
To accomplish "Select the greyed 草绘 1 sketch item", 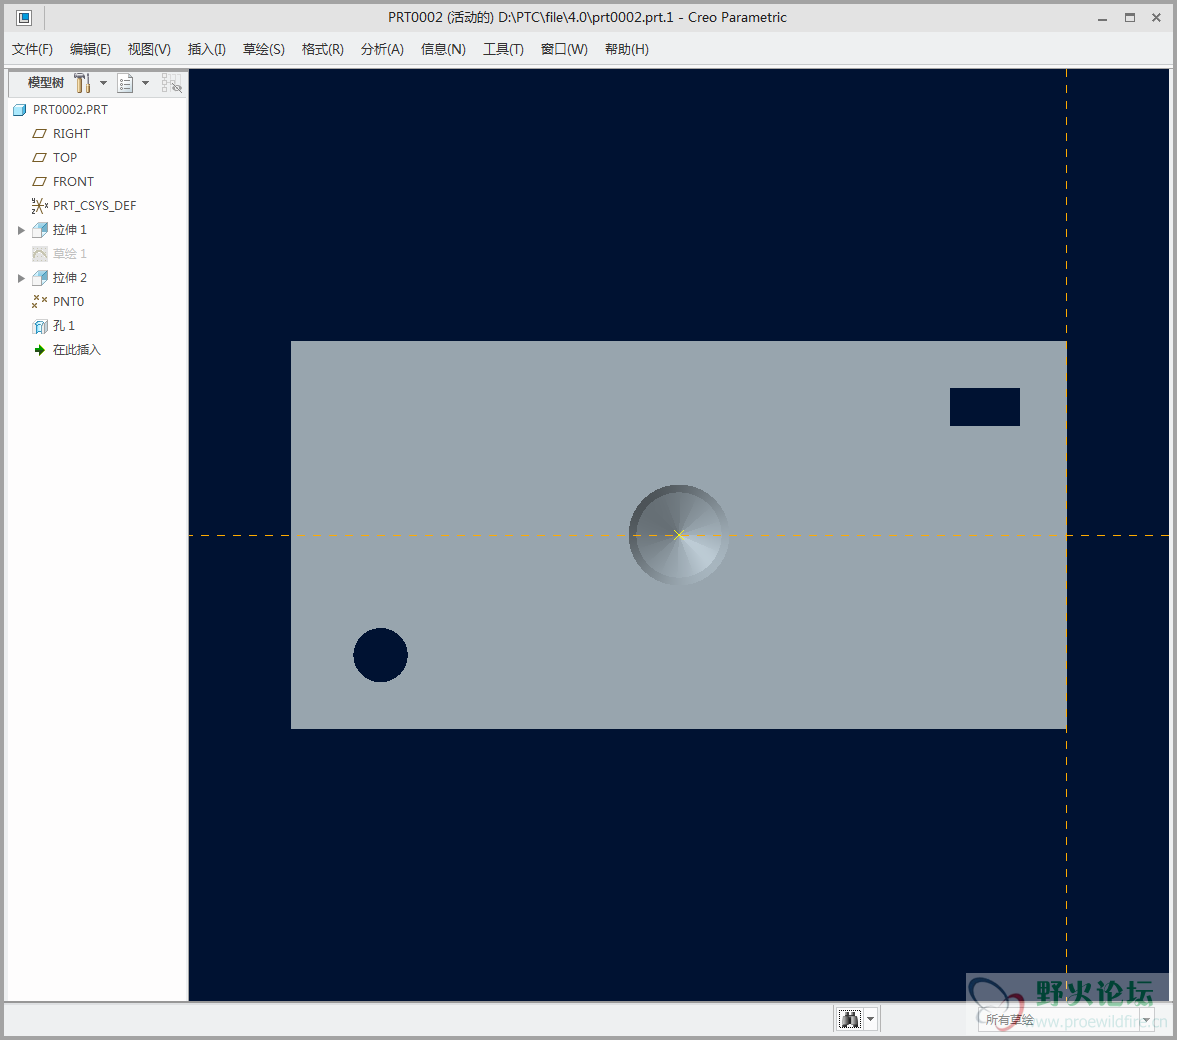I will (x=59, y=254).
